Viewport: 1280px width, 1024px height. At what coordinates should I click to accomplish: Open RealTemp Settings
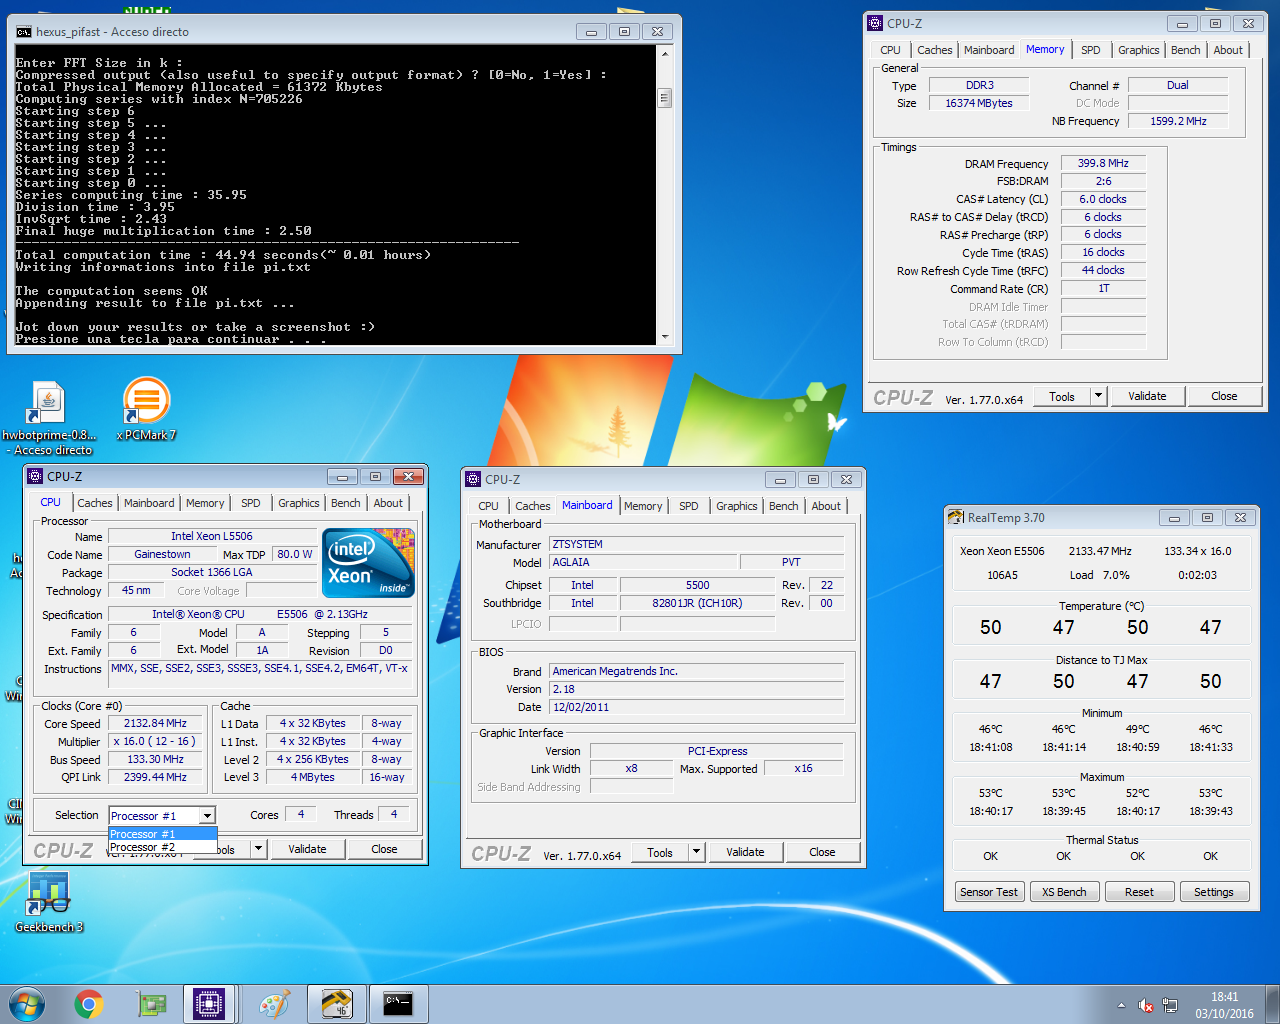(1214, 892)
